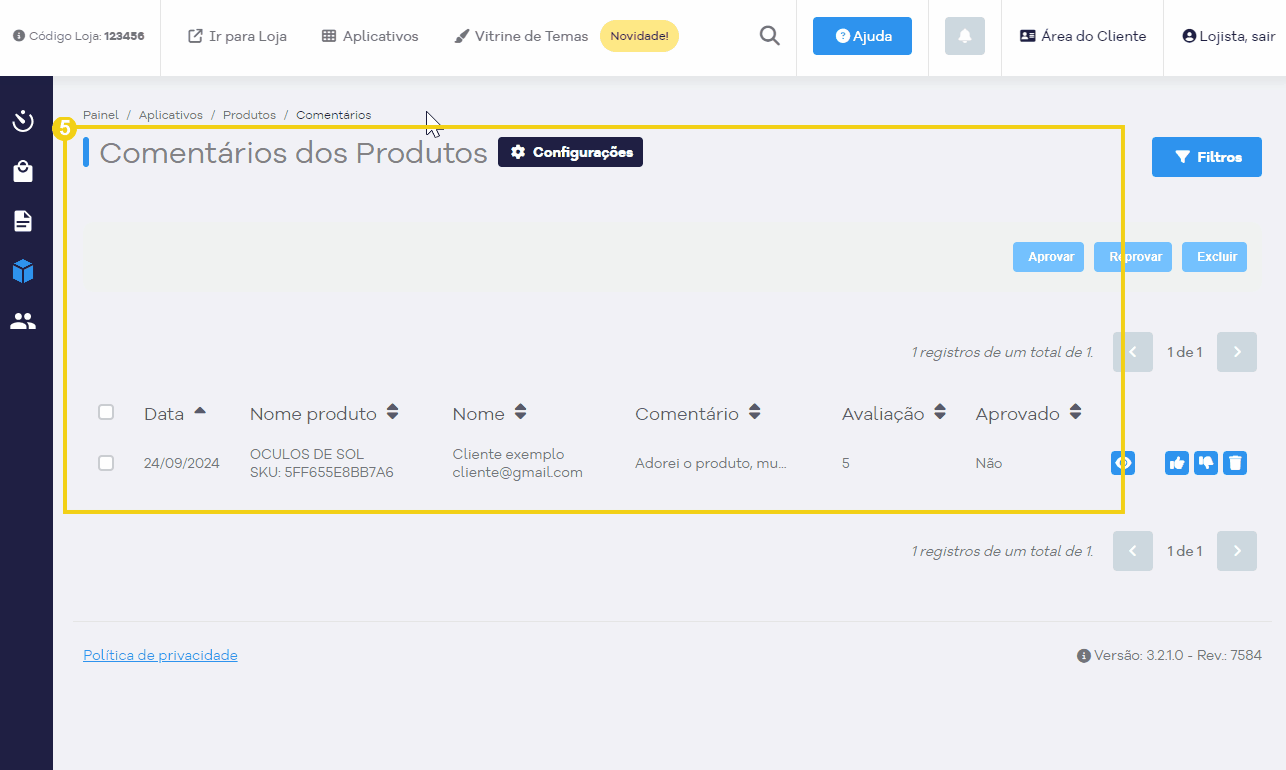
Task: Open the document page sidebar icon
Action: (23, 221)
